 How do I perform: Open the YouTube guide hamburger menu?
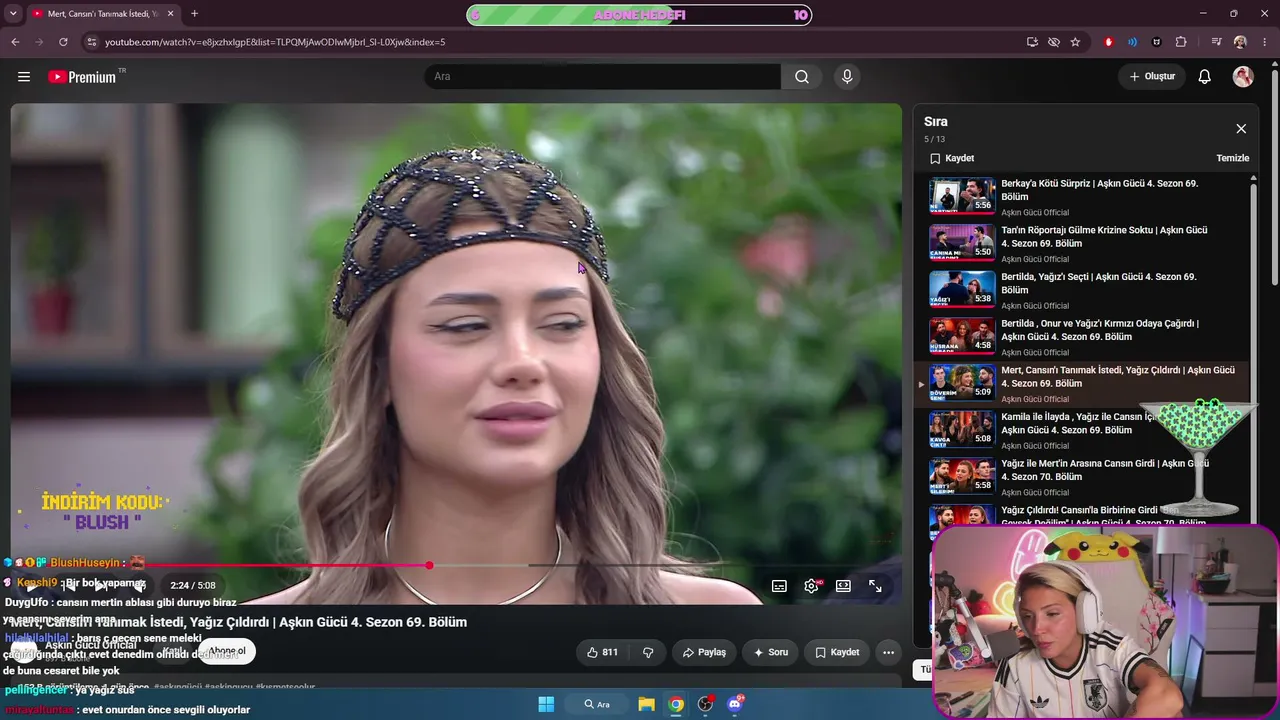(24, 77)
